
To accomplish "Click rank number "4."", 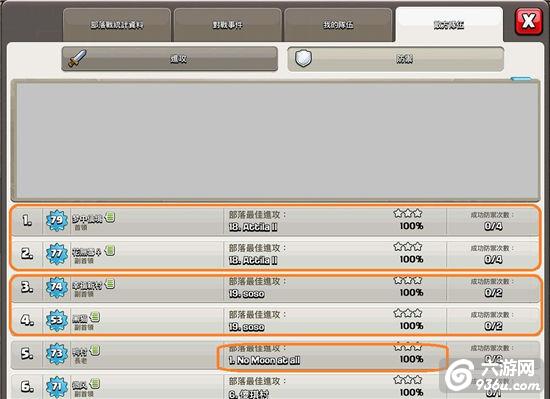I will (27, 320).
